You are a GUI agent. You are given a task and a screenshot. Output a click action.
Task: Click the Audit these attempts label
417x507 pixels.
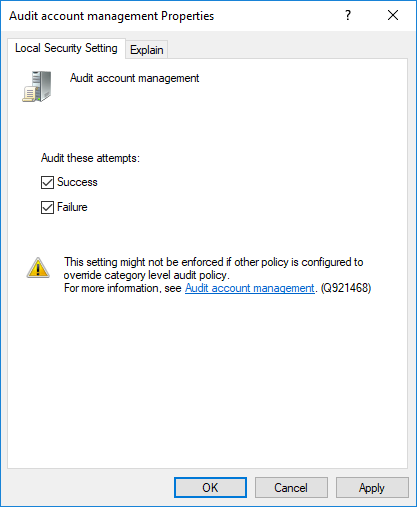pyautogui.click(x=90, y=158)
